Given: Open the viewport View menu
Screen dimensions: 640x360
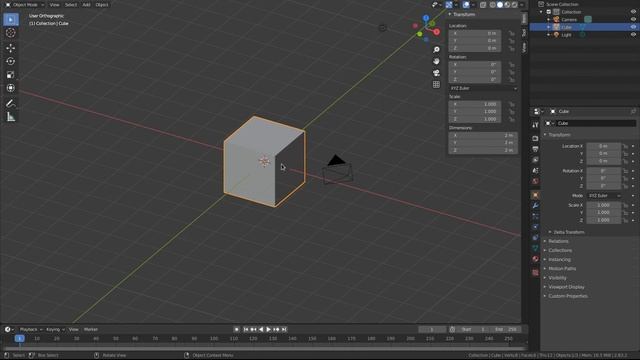Looking at the screenshot, I should point(54,4).
